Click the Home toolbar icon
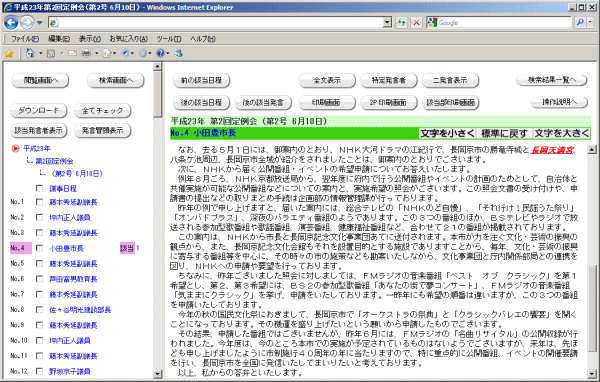The image size is (600, 382). 30,53
